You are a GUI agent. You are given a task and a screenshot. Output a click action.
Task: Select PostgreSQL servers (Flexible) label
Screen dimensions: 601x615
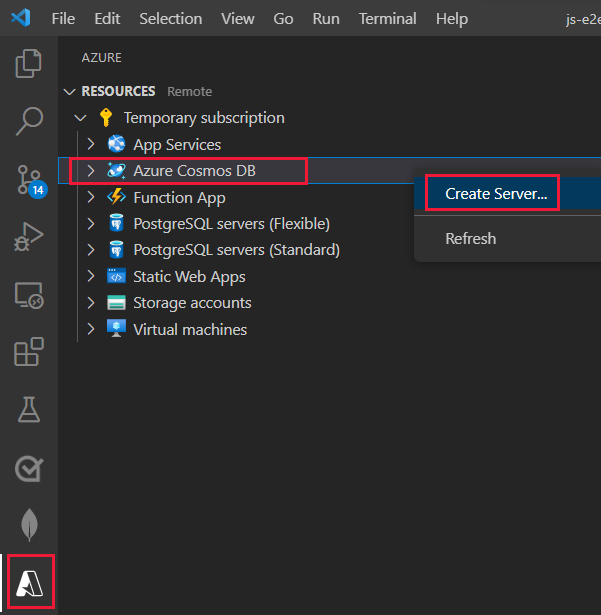click(x=231, y=224)
